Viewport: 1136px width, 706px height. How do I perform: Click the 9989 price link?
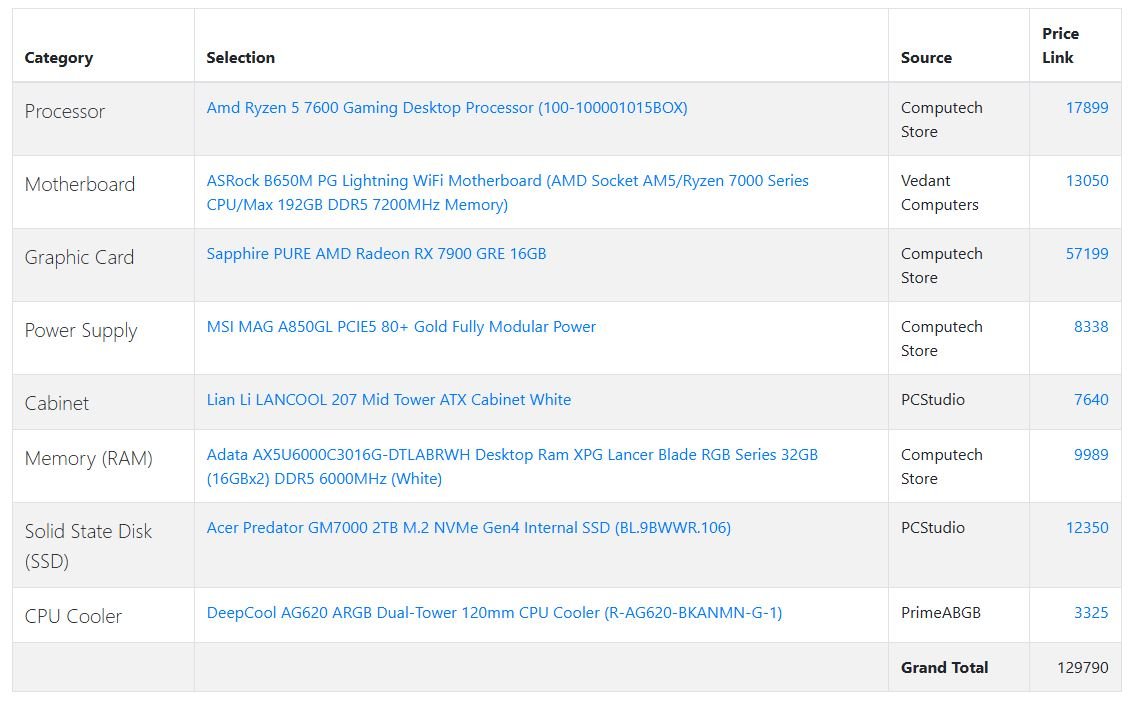point(1091,455)
